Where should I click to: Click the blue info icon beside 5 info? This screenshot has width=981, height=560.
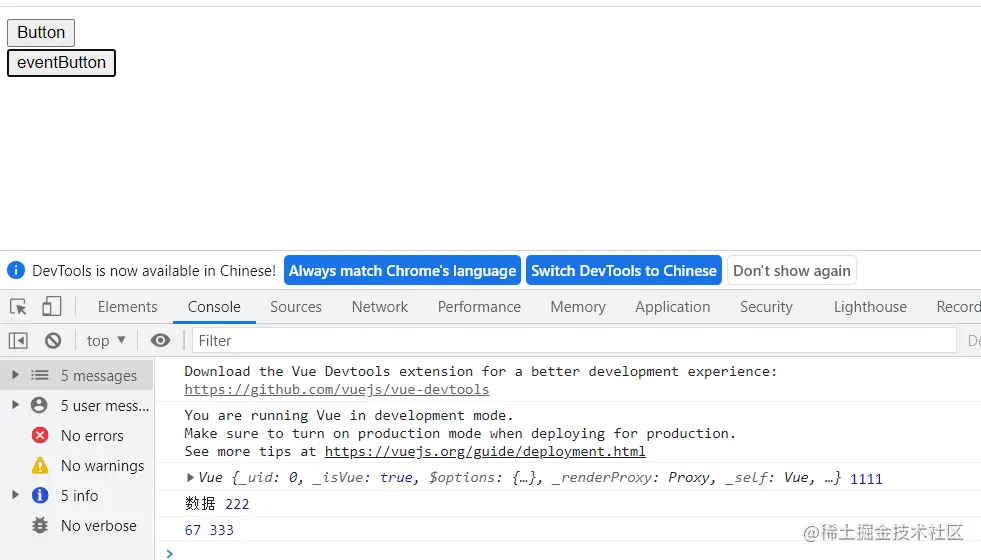click(40, 496)
